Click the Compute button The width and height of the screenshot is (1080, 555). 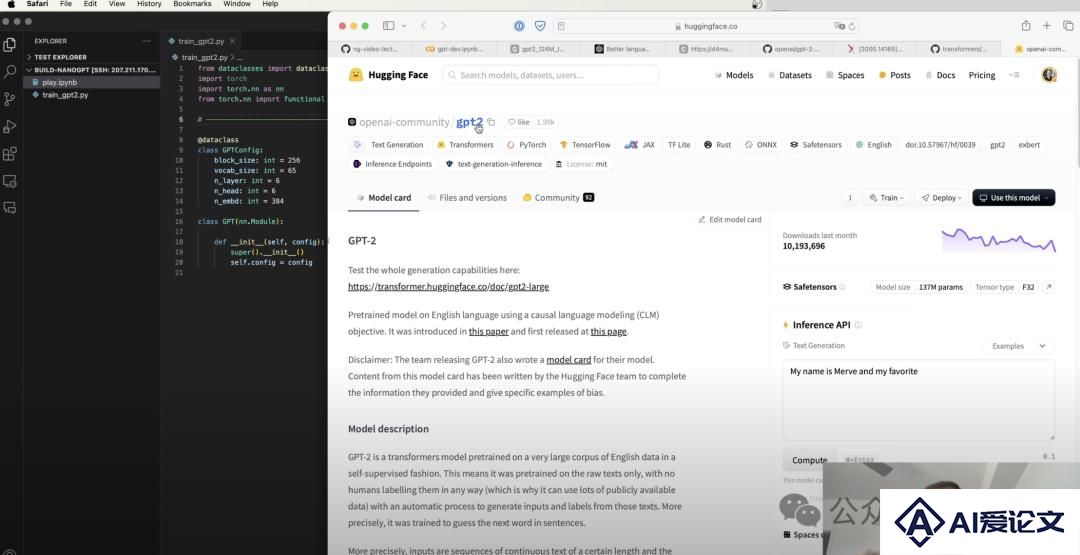click(x=809, y=460)
